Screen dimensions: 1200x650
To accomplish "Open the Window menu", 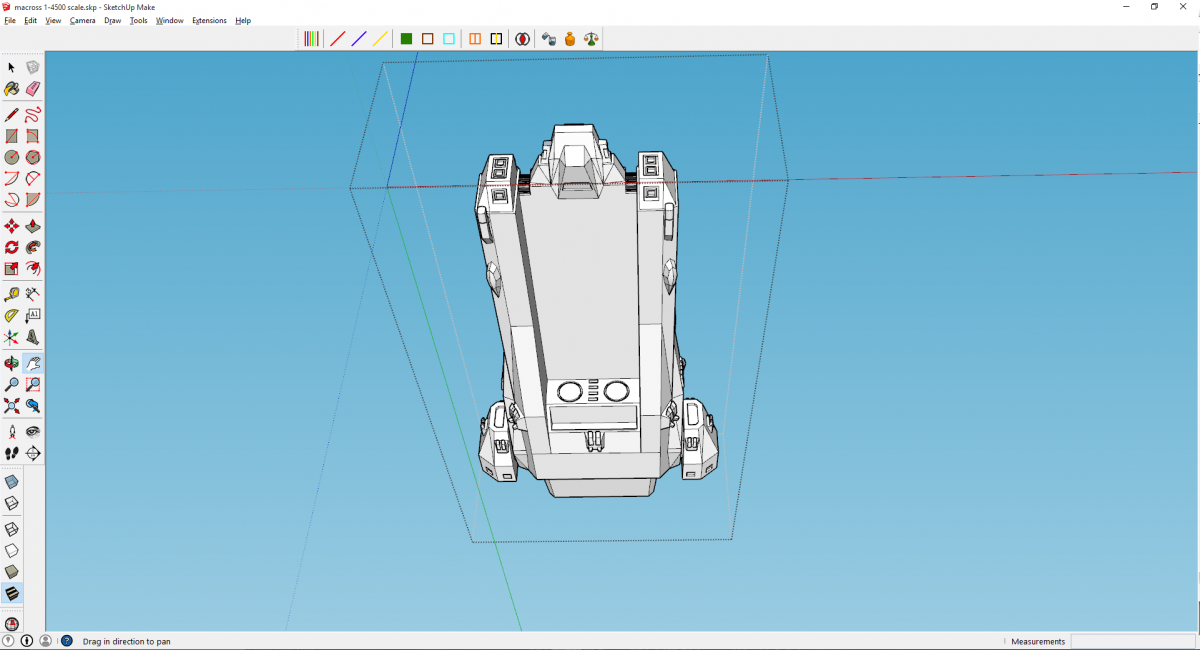I will [169, 20].
